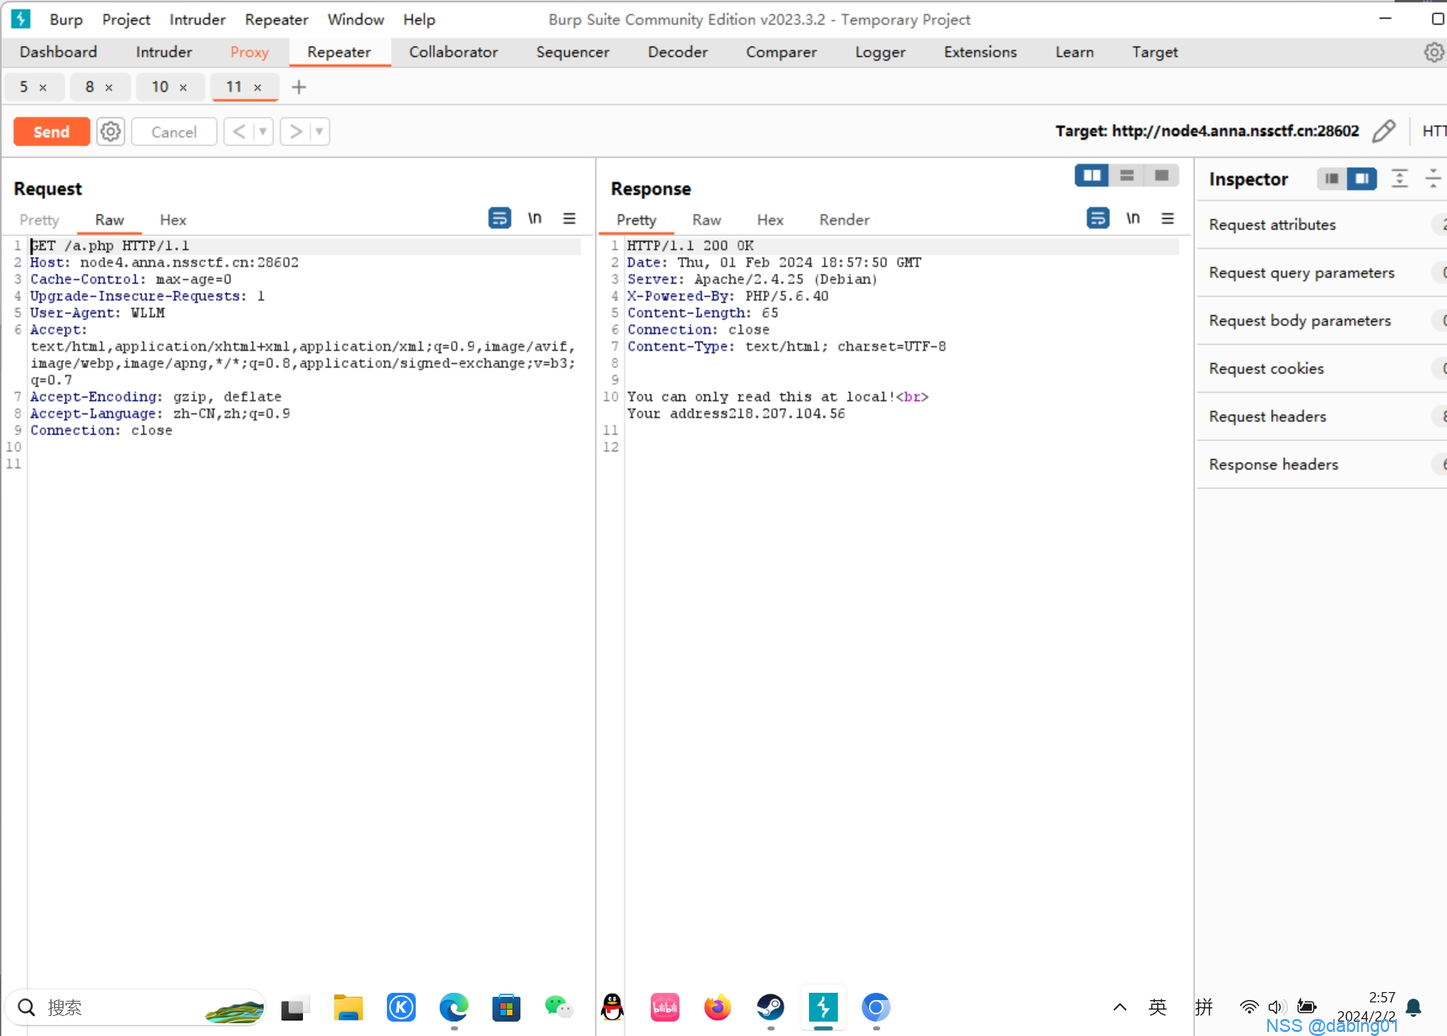Toggle word wrap in Response panel
Image resolution: width=1447 pixels, height=1036 pixels.
[1097, 218]
